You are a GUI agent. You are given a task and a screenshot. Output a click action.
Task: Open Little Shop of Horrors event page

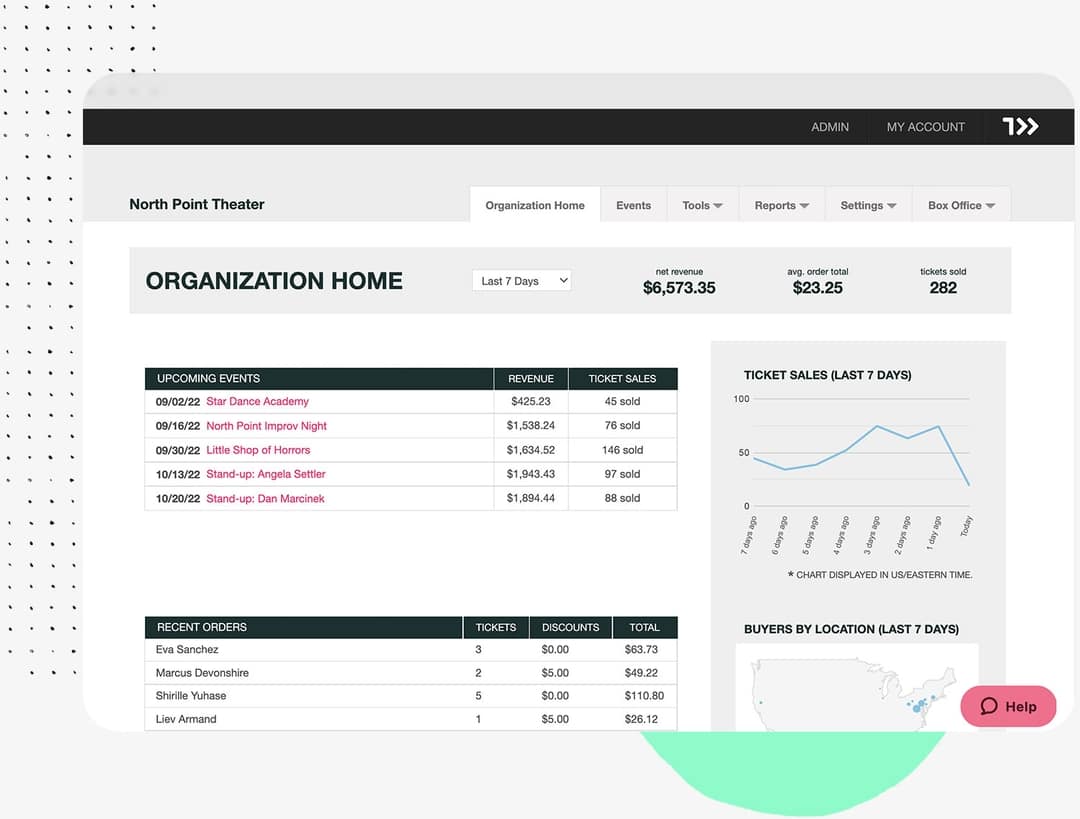[260, 450]
